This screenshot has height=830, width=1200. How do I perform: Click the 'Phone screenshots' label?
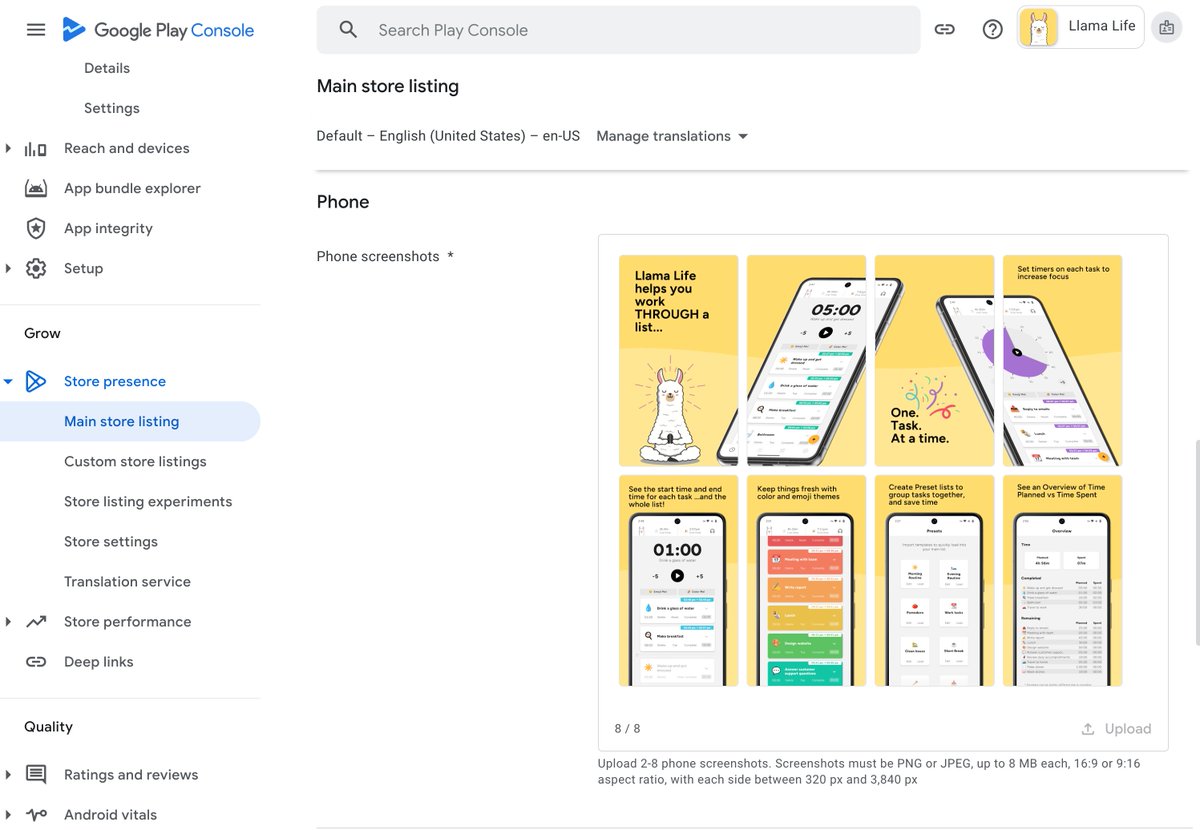coord(385,256)
